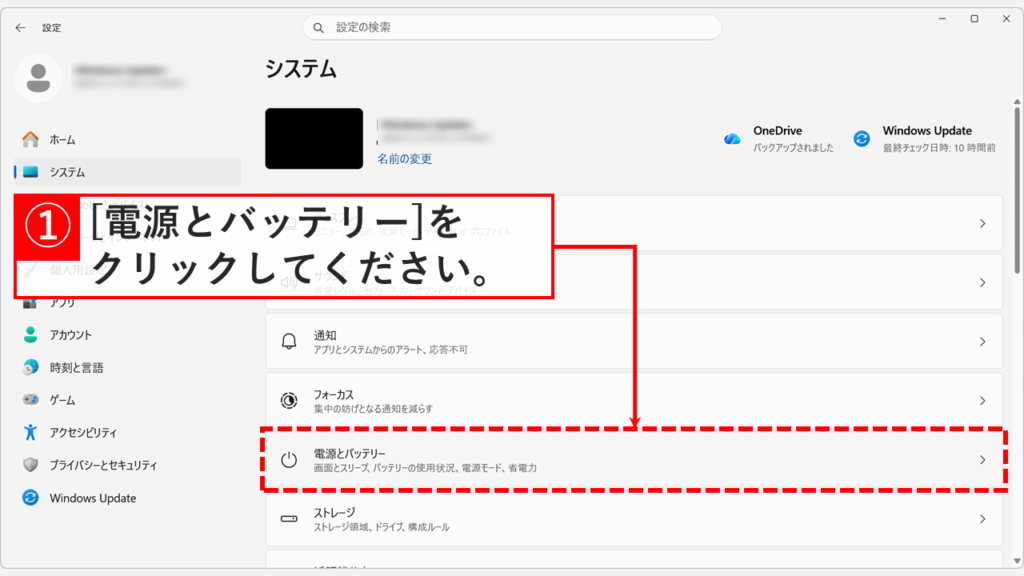Click the Windows Update status icon
This screenshot has width=1024, height=576.
[x=861, y=138]
